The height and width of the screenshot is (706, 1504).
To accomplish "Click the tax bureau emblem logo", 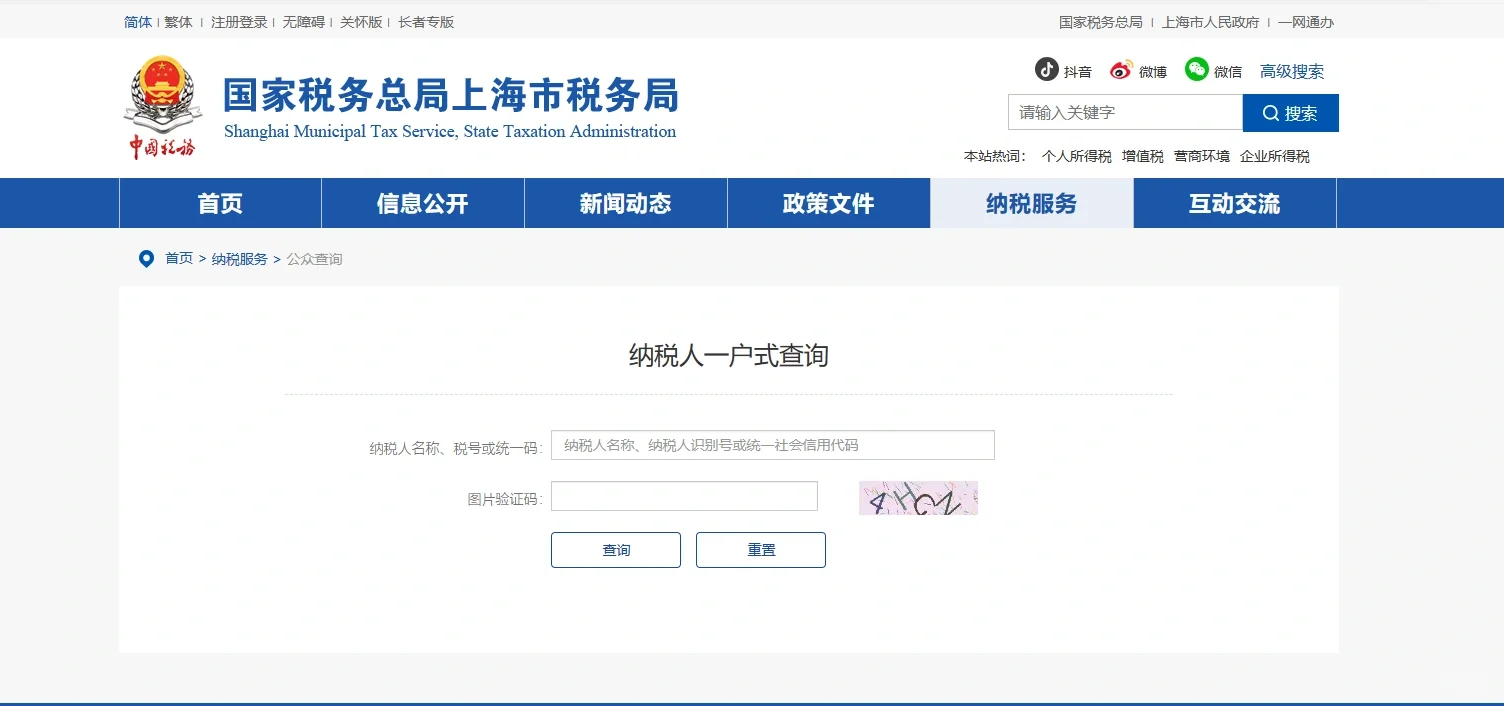I will 161,103.
